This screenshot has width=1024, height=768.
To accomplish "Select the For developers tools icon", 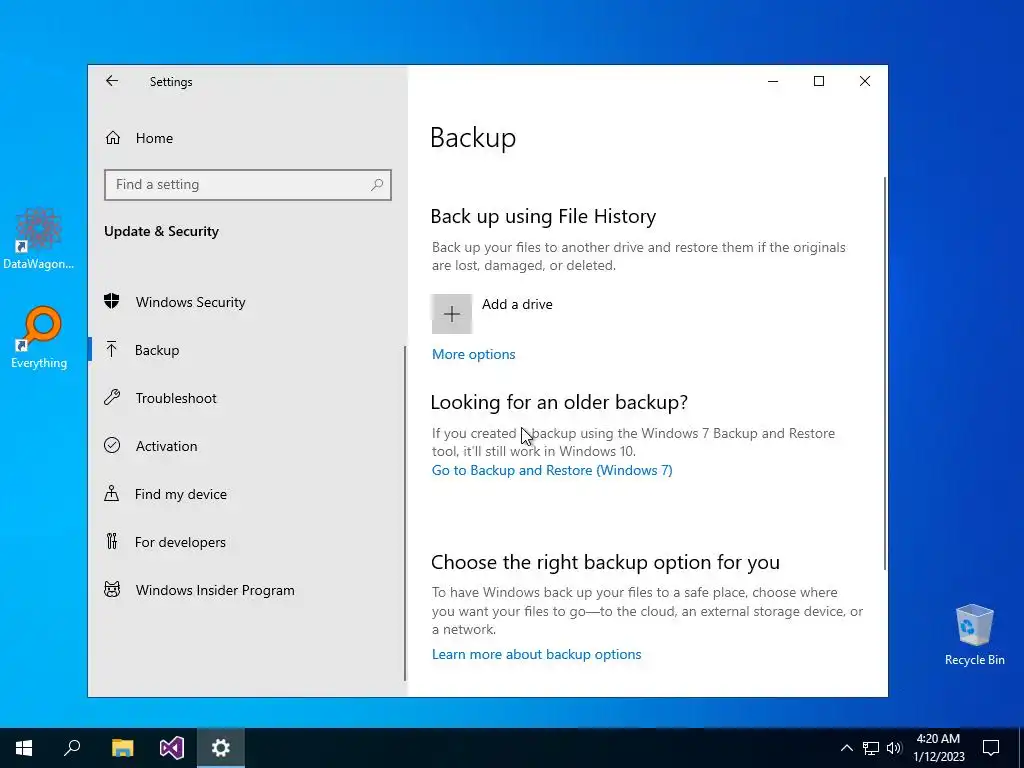I will [x=112, y=541].
